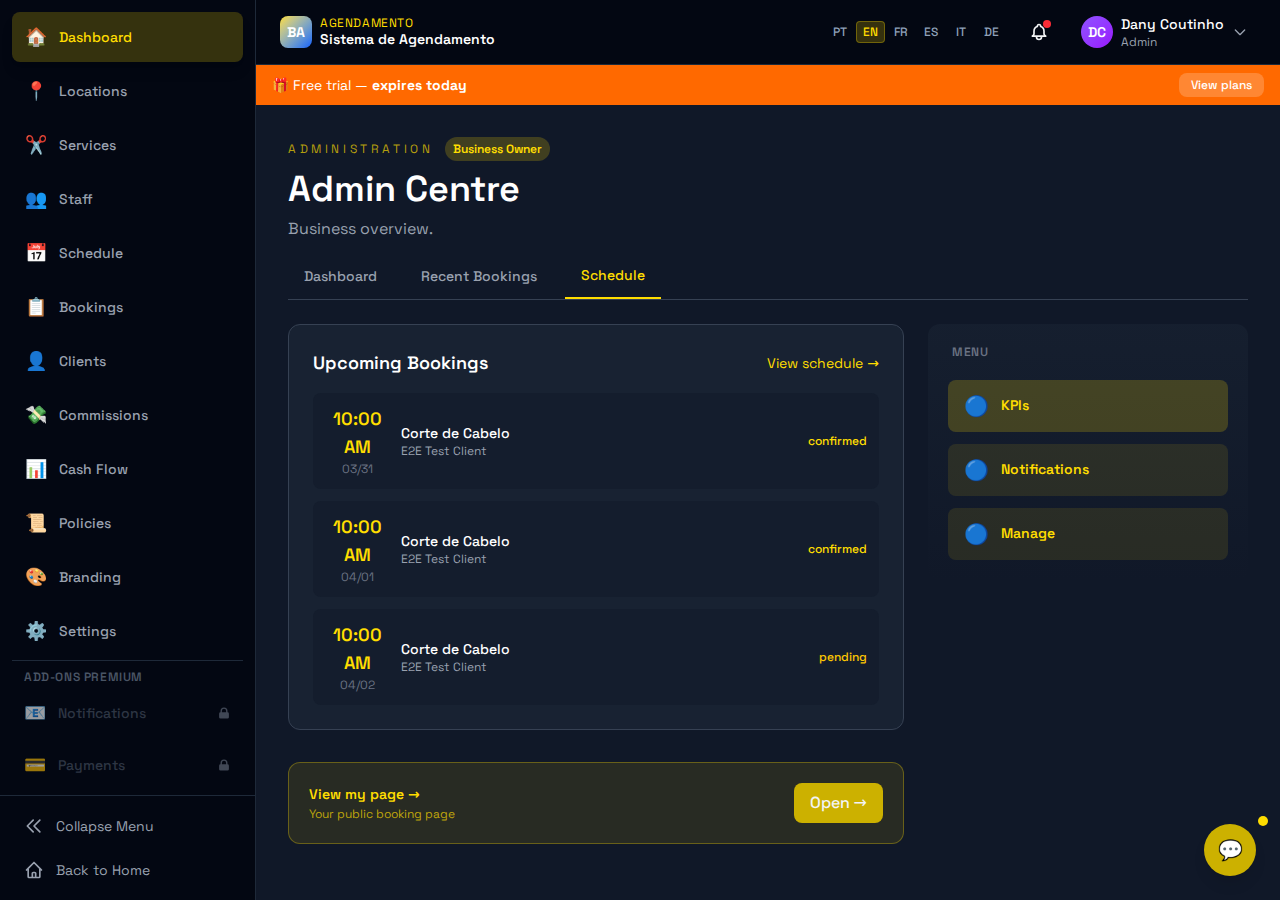The image size is (1280, 900).
Task: Follow the View schedule link
Action: (x=823, y=363)
